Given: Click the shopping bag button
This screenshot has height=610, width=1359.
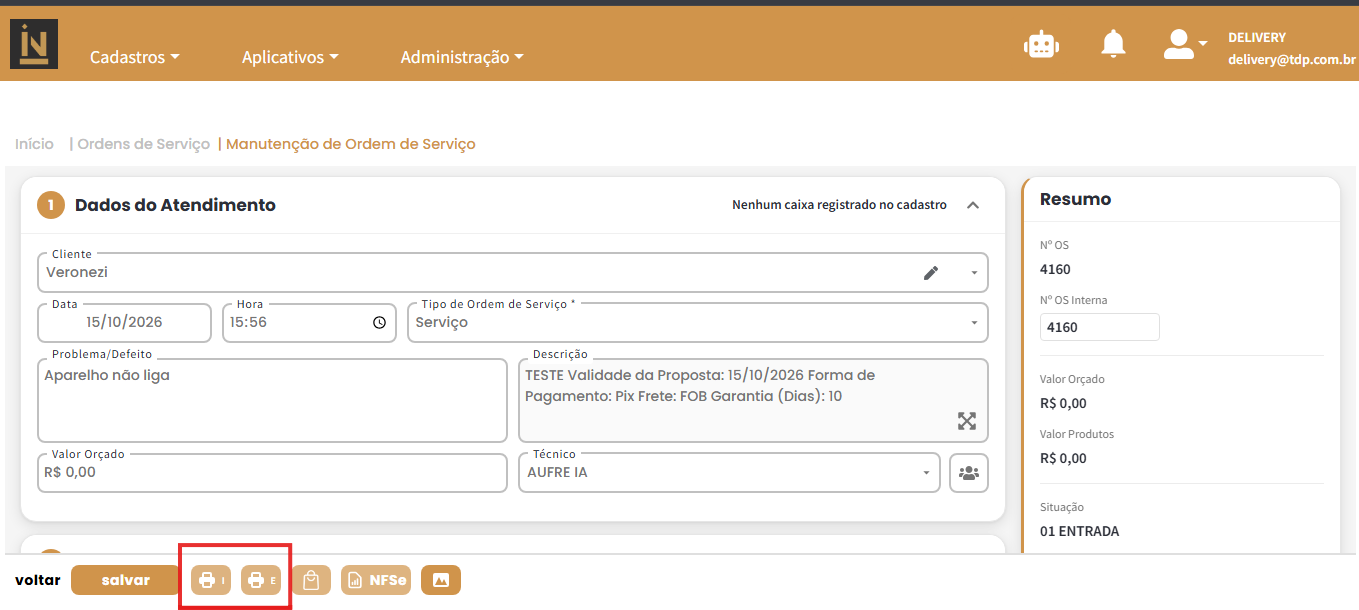Looking at the screenshot, I should (x=311, y=580).
